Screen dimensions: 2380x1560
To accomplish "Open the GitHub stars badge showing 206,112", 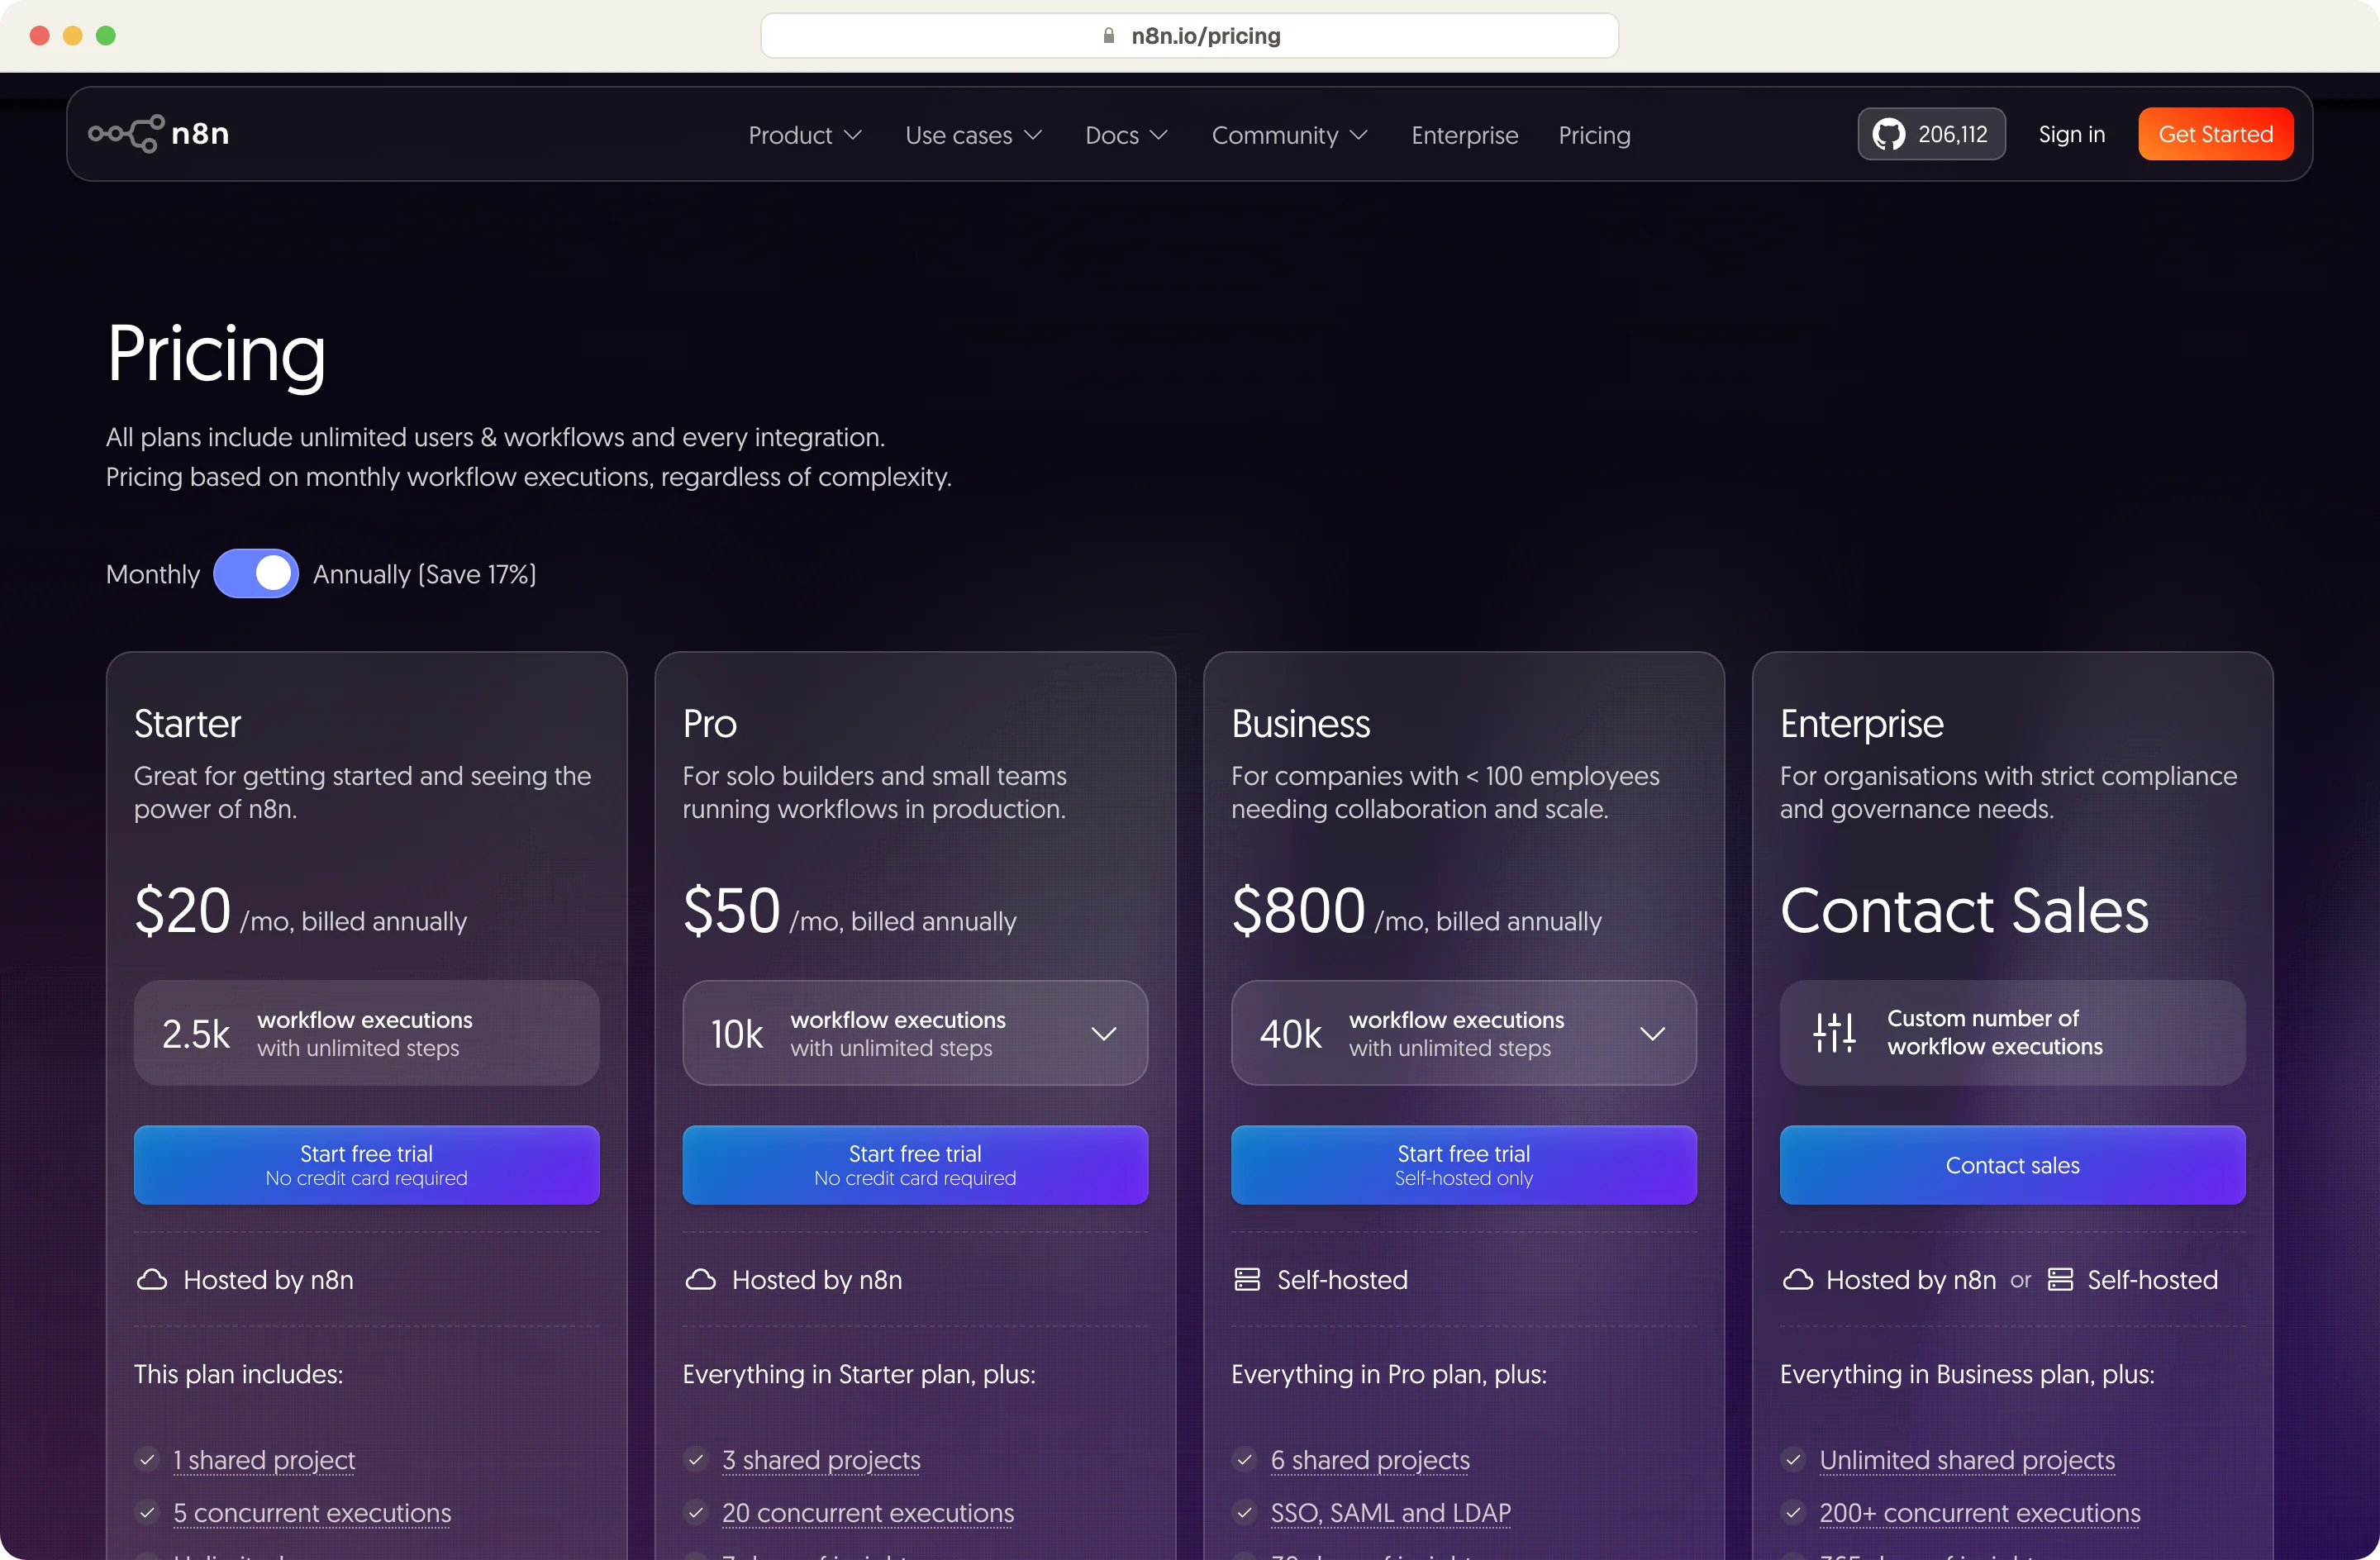I will click(1931, 134).
